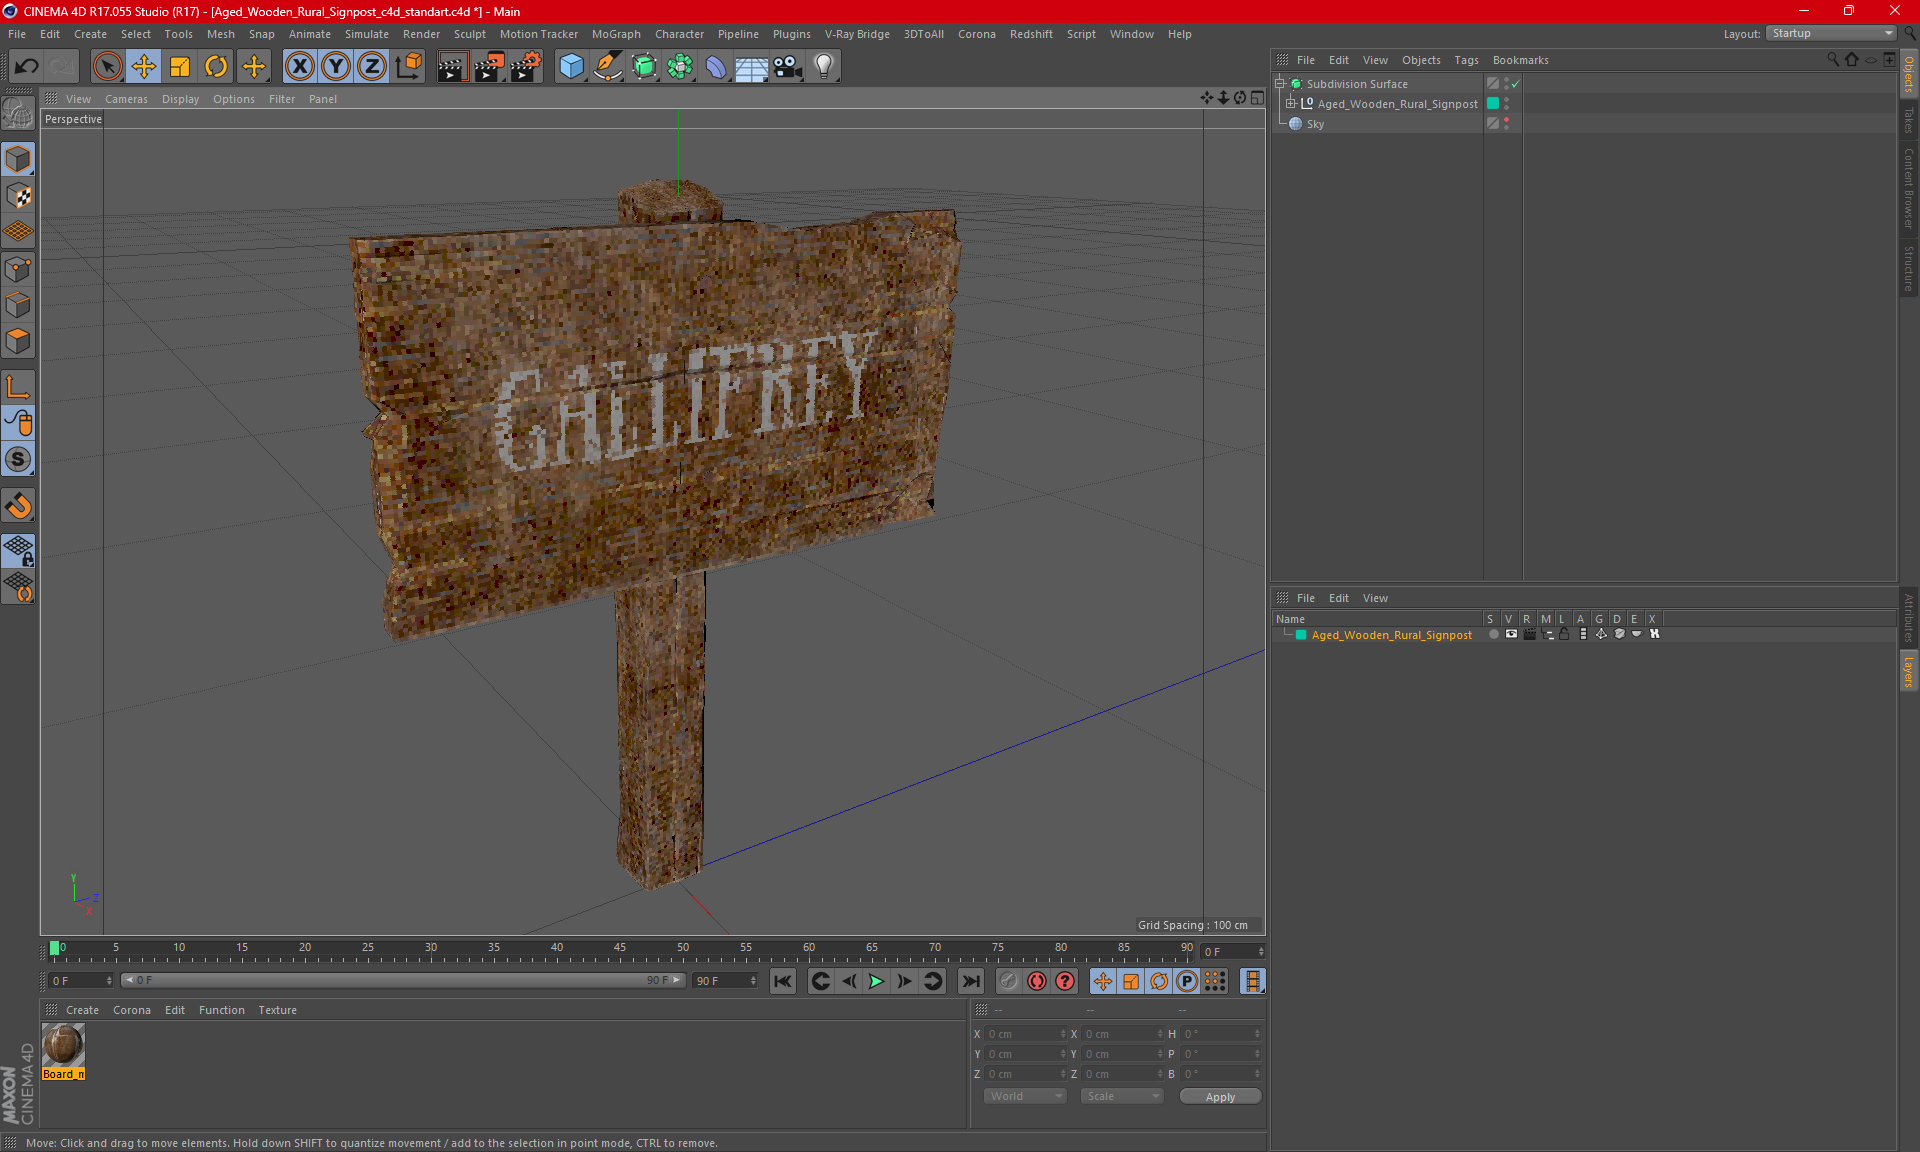Add a Light object

coord(824,67)
